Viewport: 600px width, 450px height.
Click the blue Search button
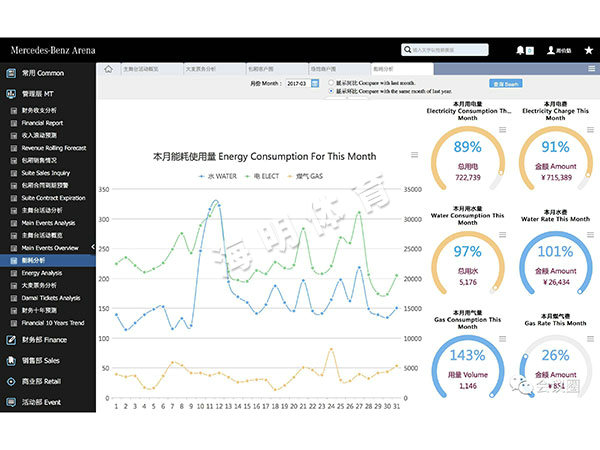[504, 84]
